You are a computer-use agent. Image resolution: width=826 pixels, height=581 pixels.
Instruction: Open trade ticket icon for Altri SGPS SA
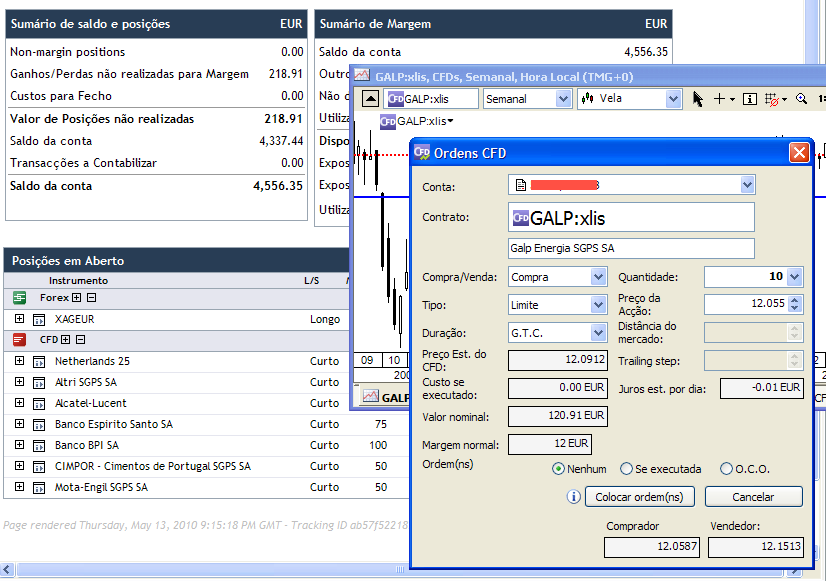[x=38, y=383]
